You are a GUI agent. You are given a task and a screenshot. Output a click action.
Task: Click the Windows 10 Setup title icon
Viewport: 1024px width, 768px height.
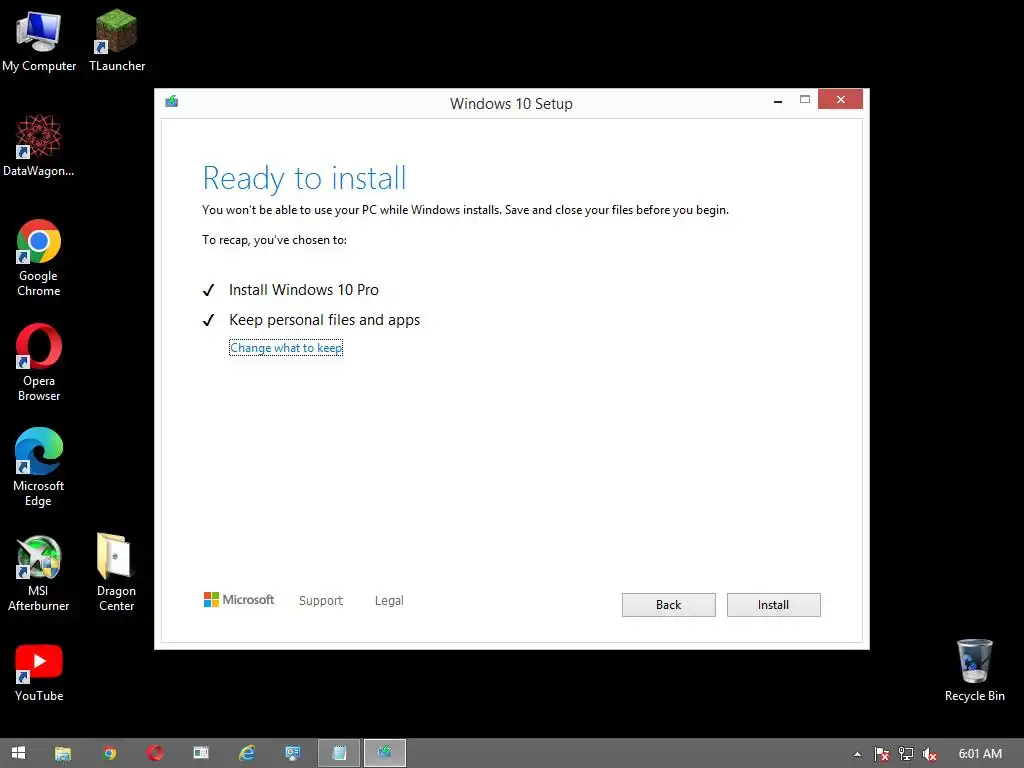pyautogui.click(x=172, y=101)
